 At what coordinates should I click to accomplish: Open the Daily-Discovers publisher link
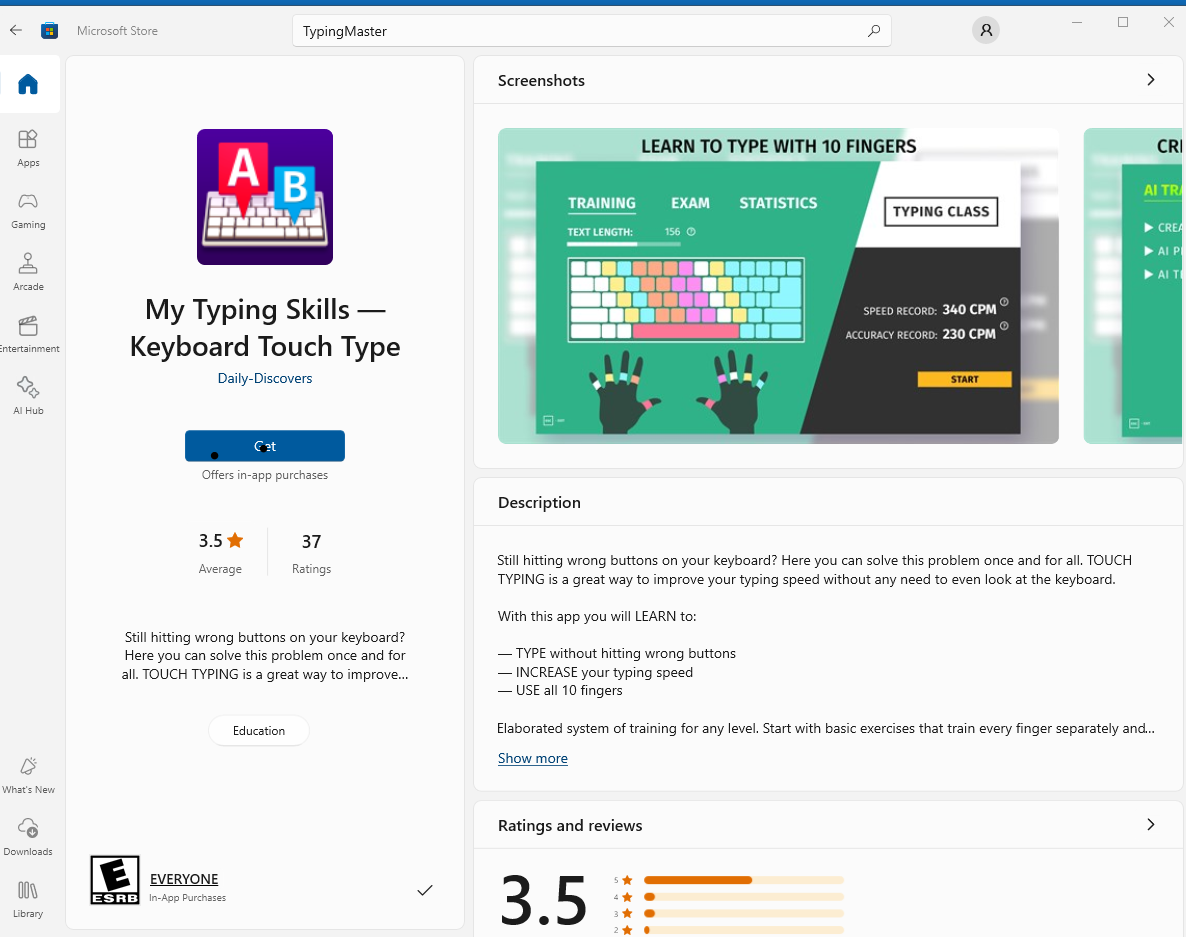point(265,378)
